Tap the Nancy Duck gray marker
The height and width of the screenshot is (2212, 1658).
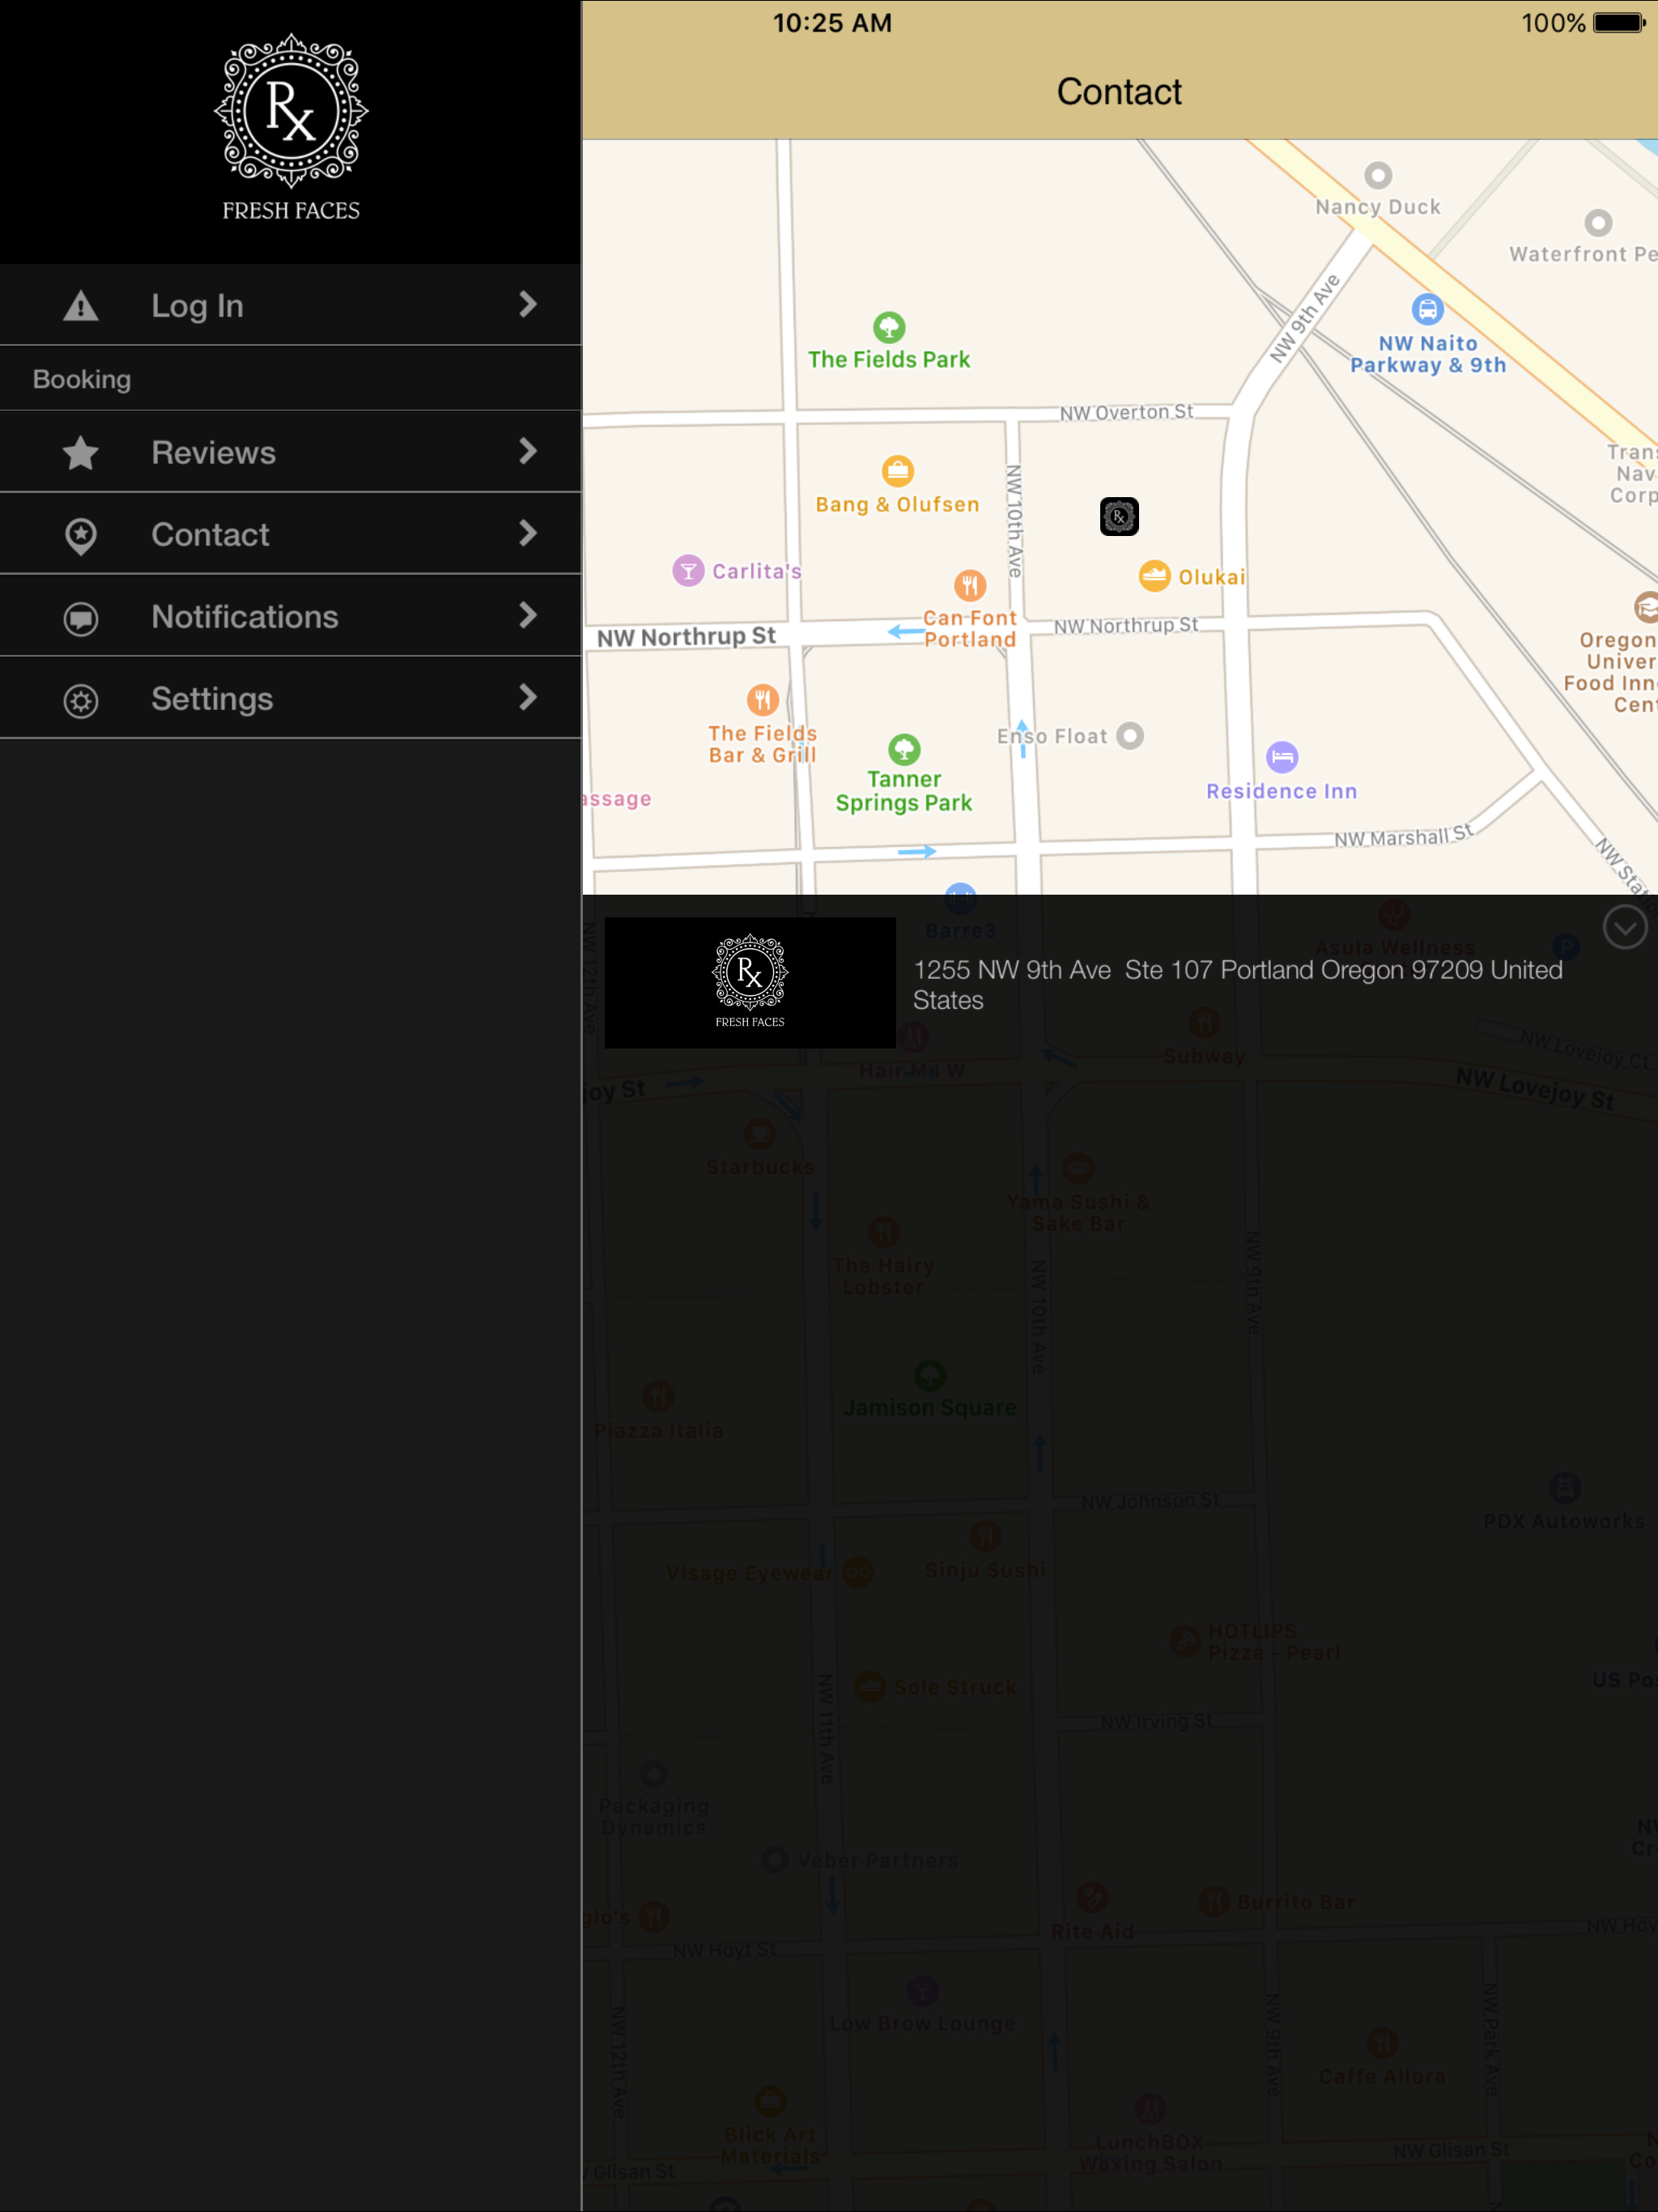[x=1378, y=176]
